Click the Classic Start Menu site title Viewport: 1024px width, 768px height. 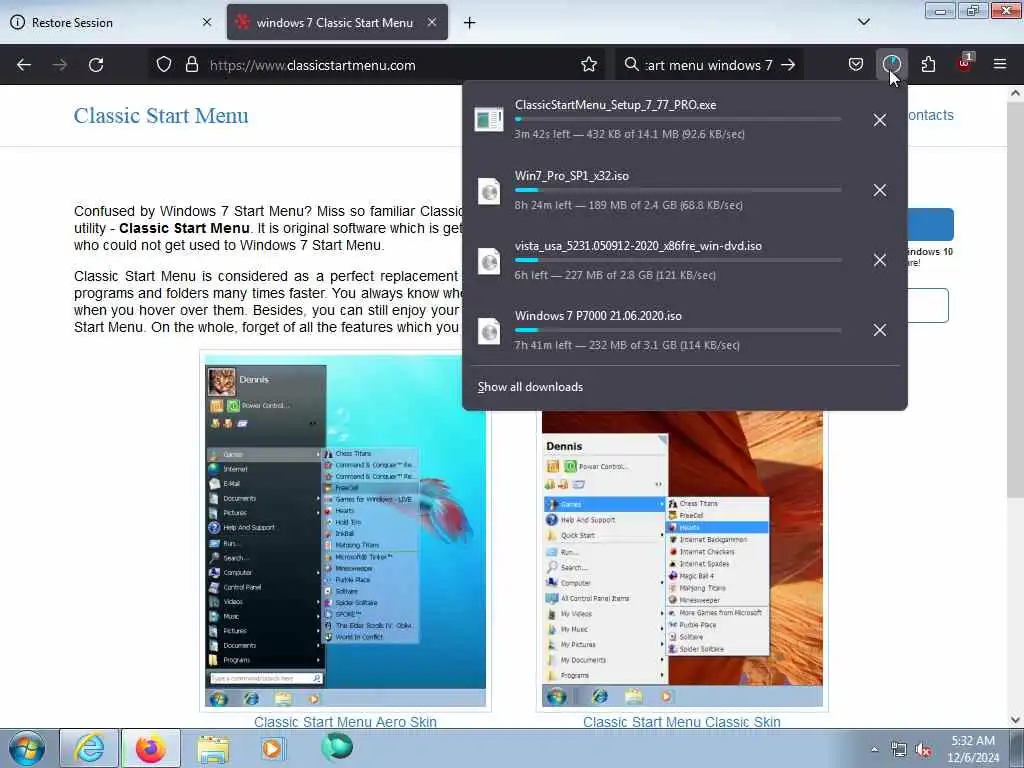(161, 116)
